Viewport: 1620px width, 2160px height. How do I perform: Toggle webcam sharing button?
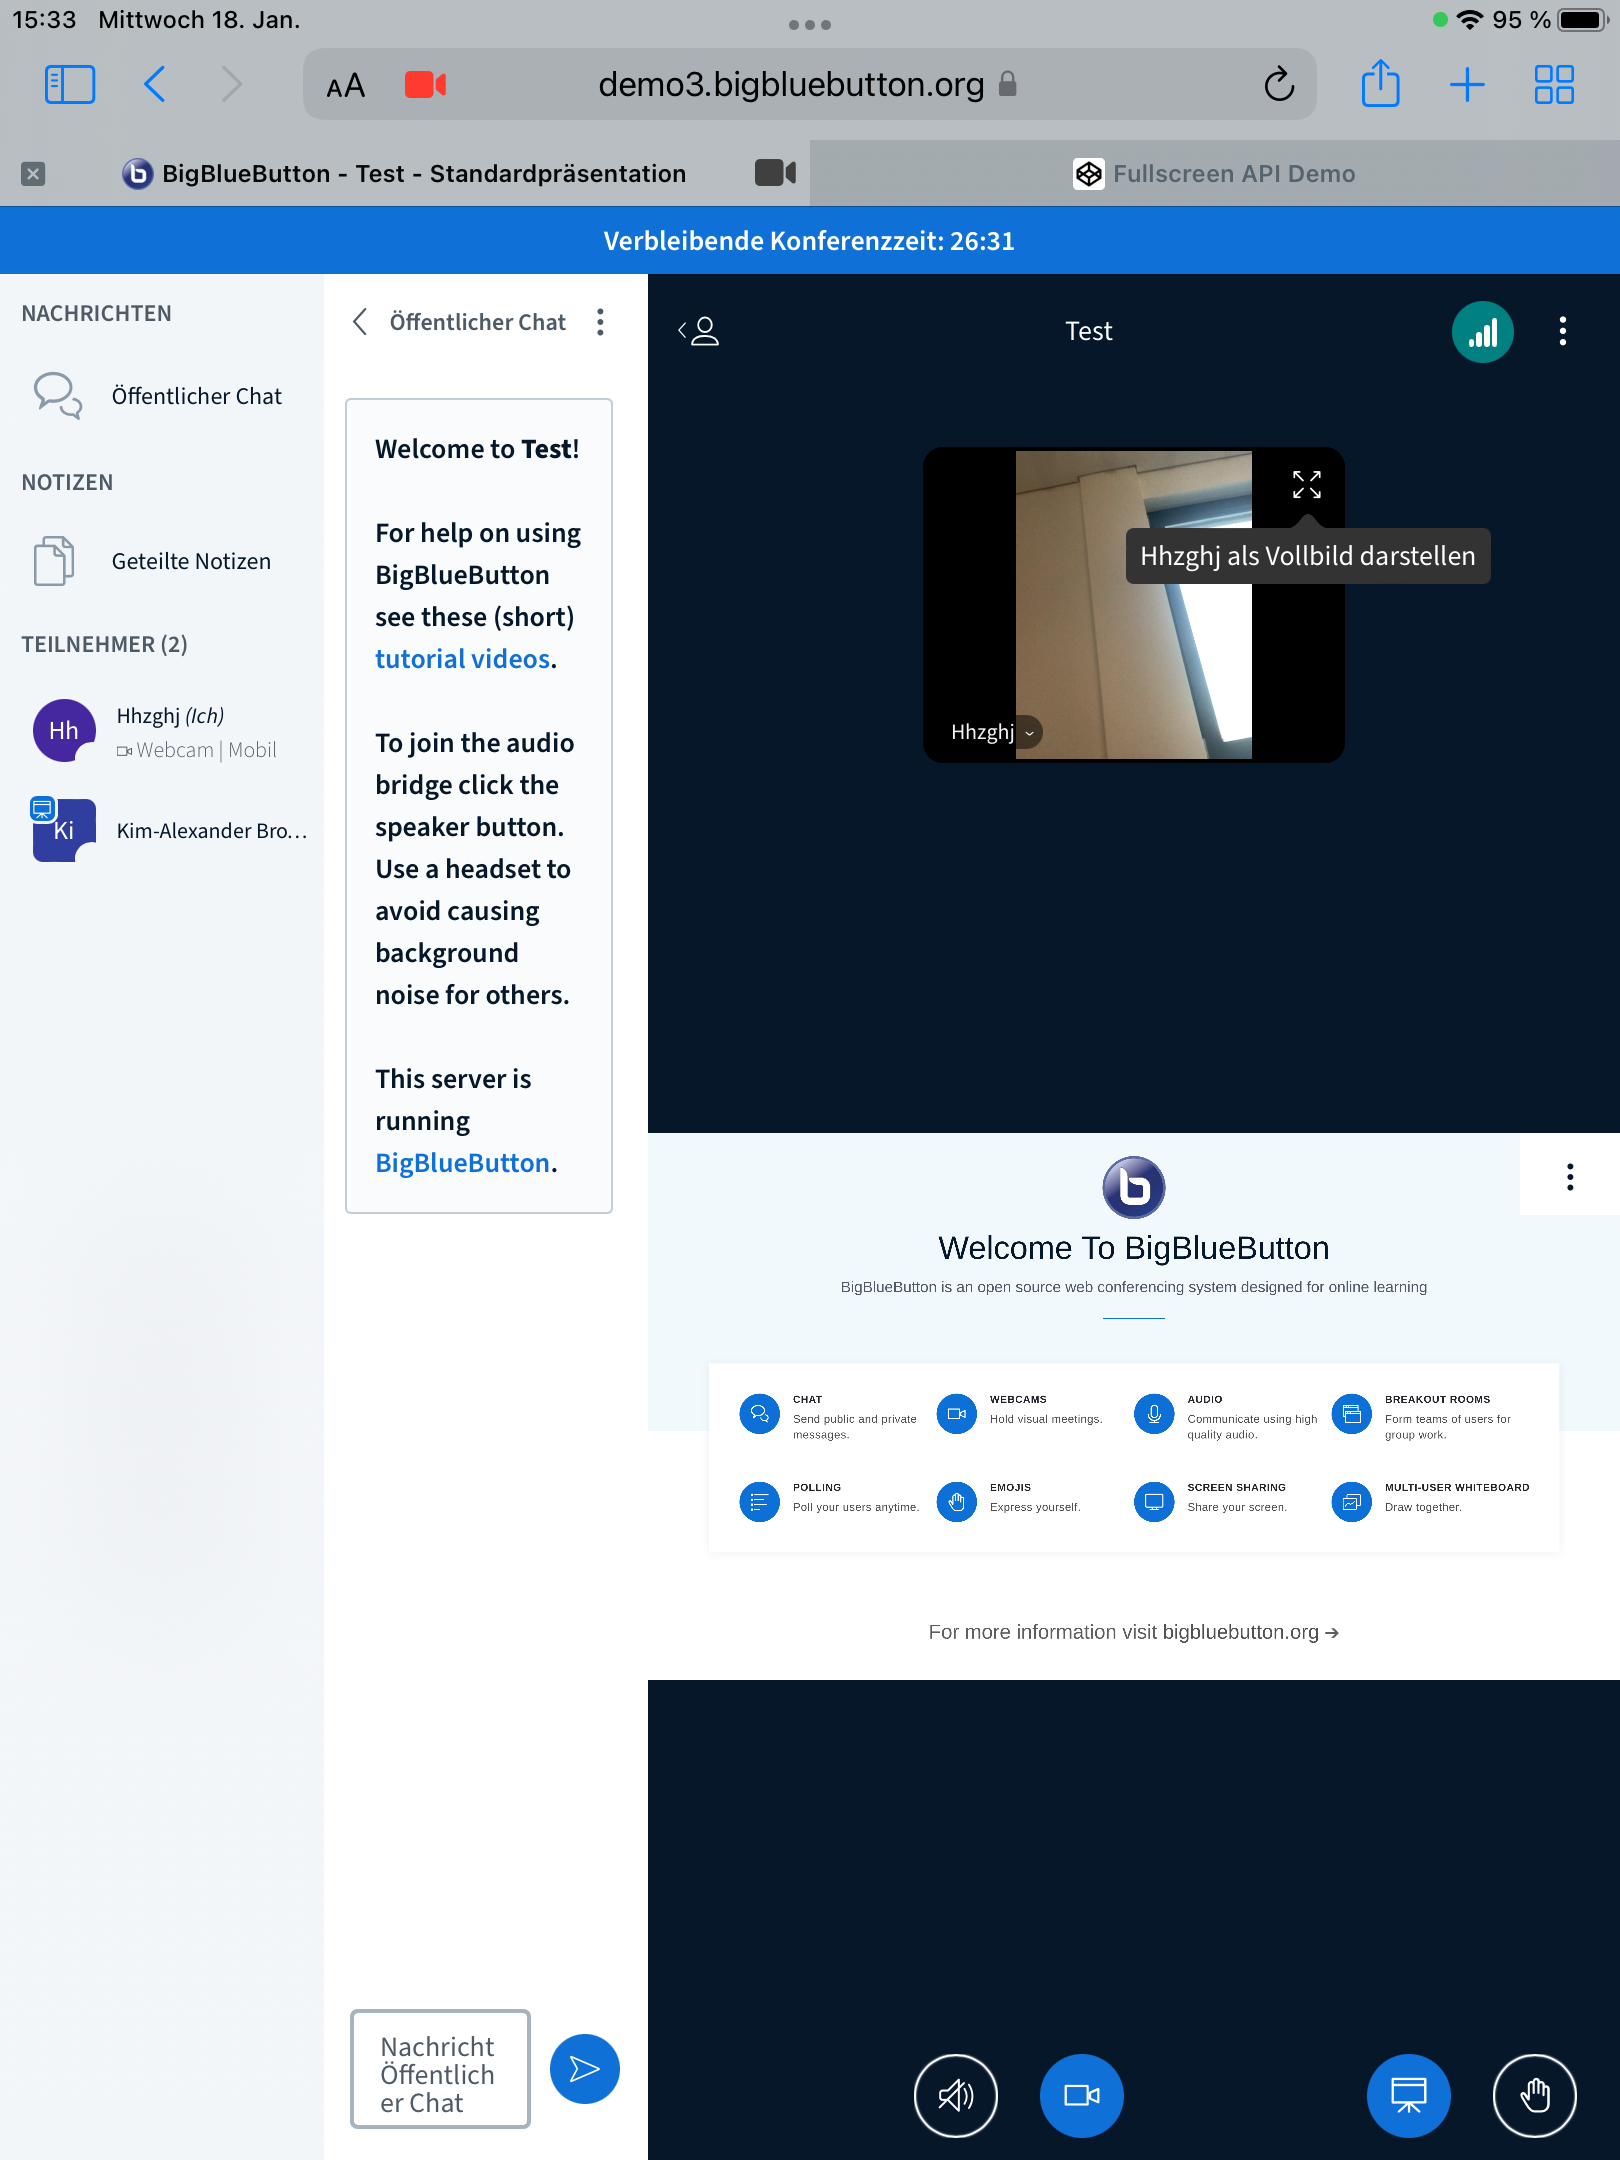click(1081, 2095)
